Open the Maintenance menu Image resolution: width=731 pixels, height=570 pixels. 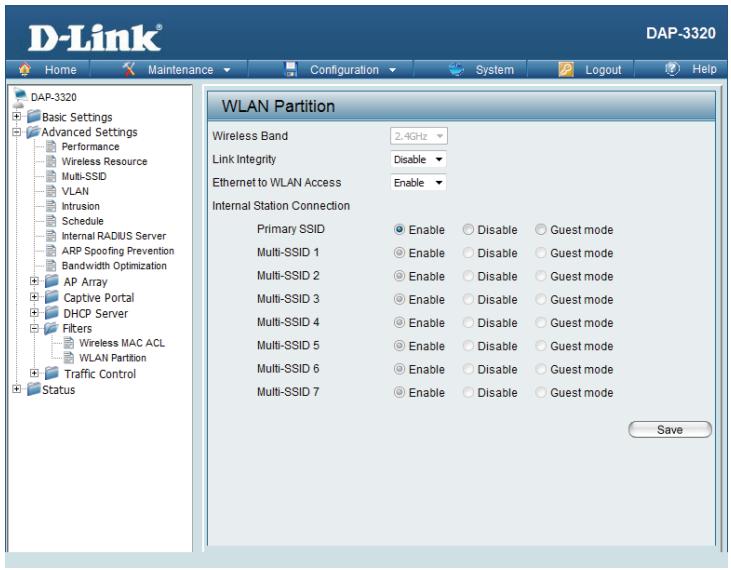[180, 70]
